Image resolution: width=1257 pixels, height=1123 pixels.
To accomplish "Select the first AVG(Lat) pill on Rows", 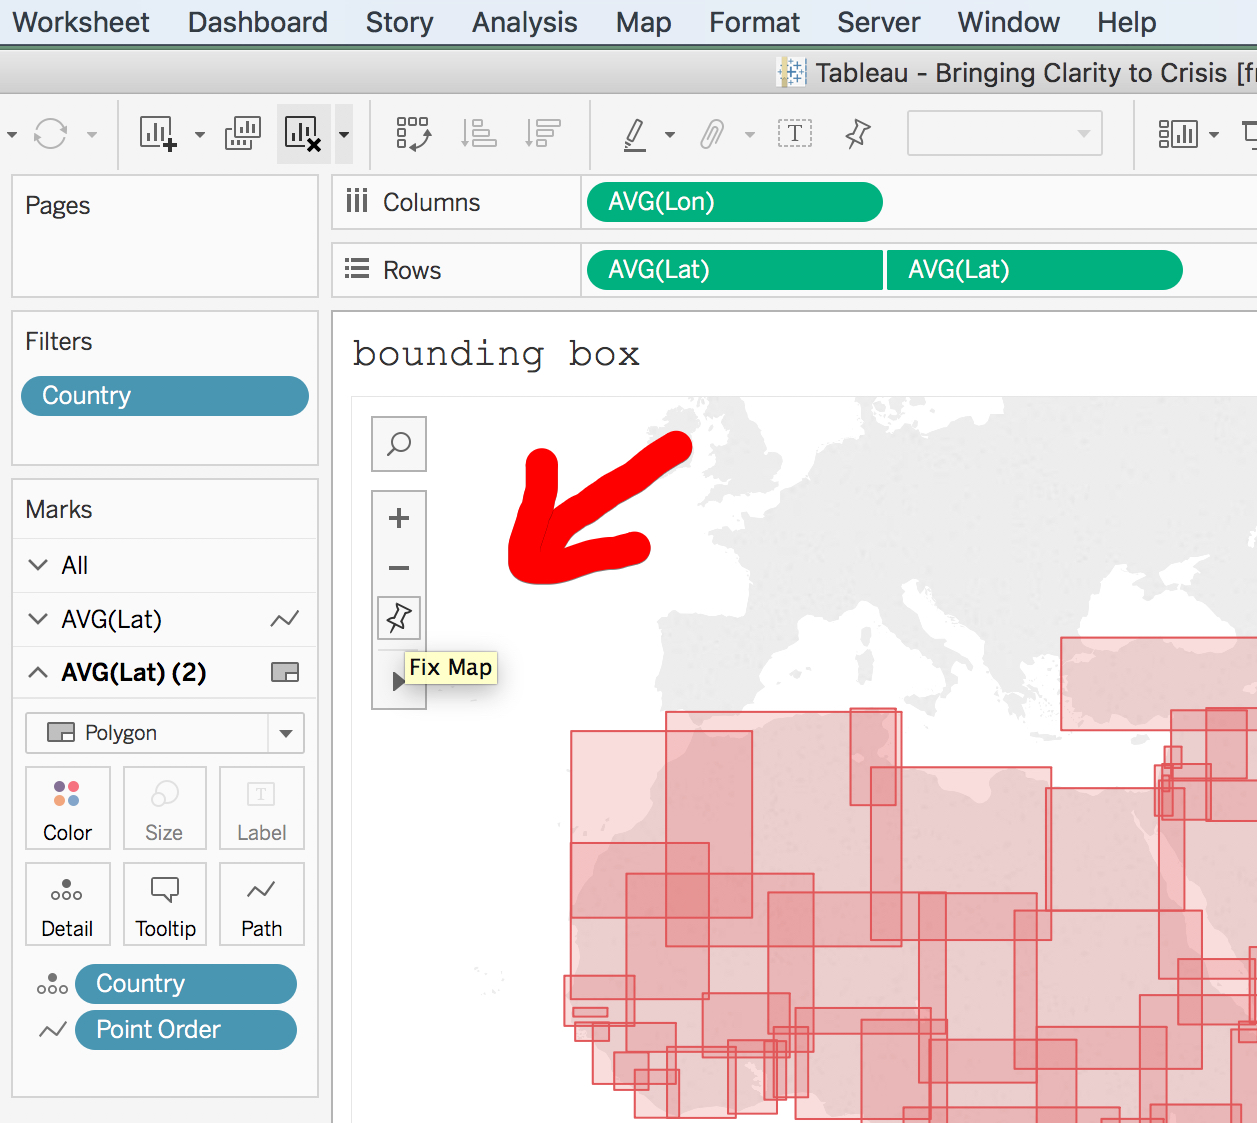I will point(734,270).
